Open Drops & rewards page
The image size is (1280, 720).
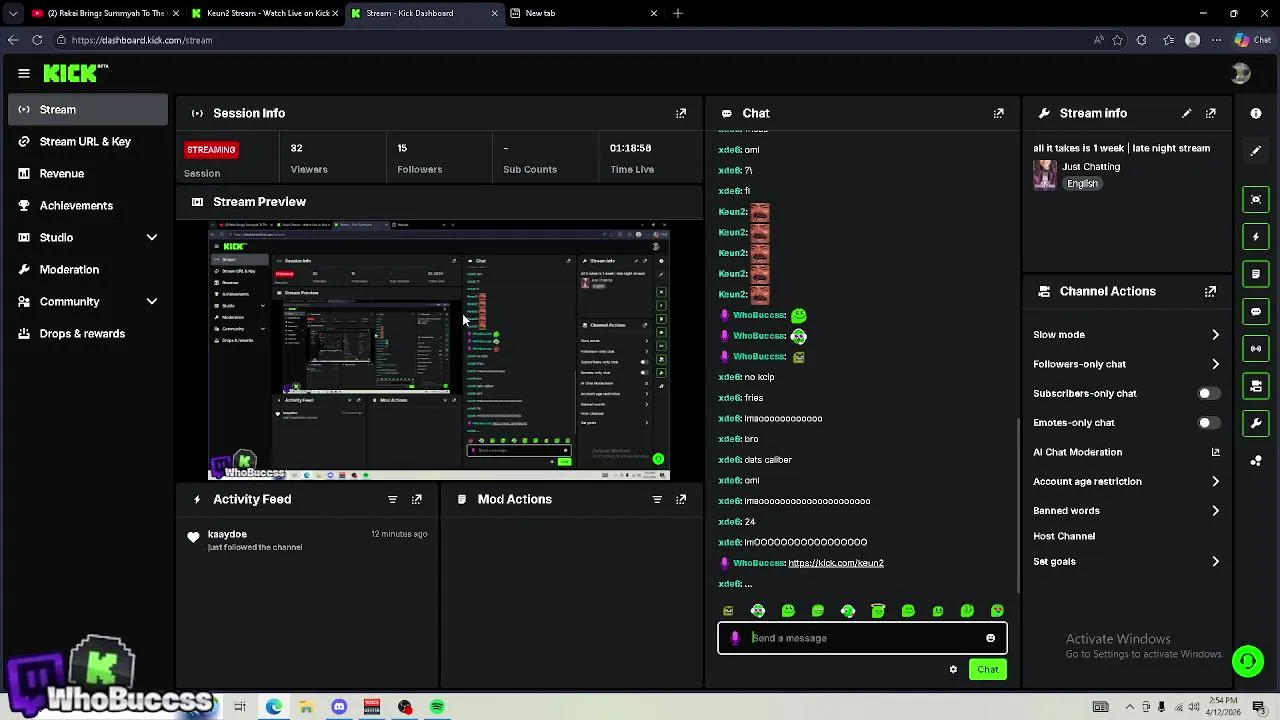88,334
